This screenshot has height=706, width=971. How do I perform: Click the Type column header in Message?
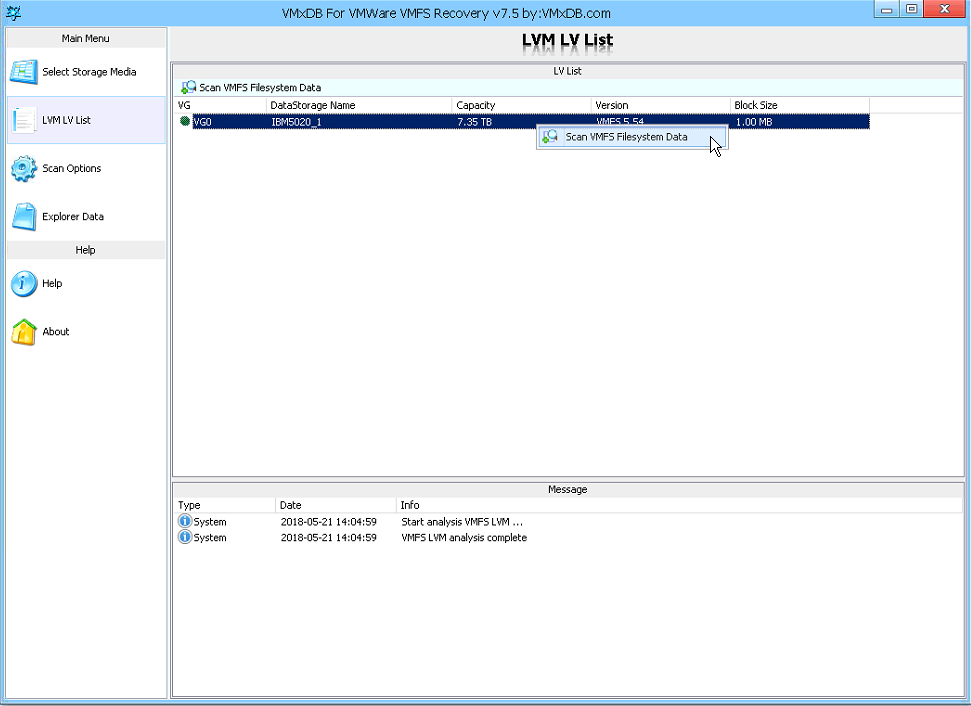point(224,505)
